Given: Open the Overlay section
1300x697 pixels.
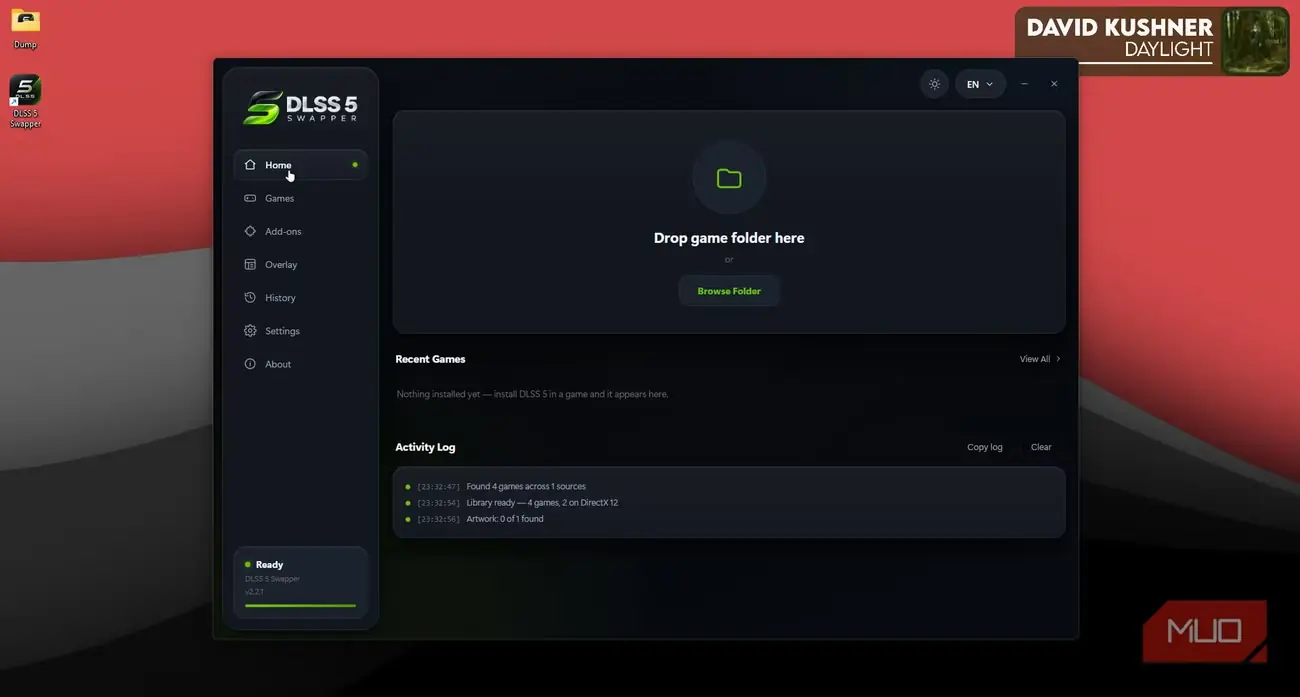Looking at the screenshot, I should point(300,264).
